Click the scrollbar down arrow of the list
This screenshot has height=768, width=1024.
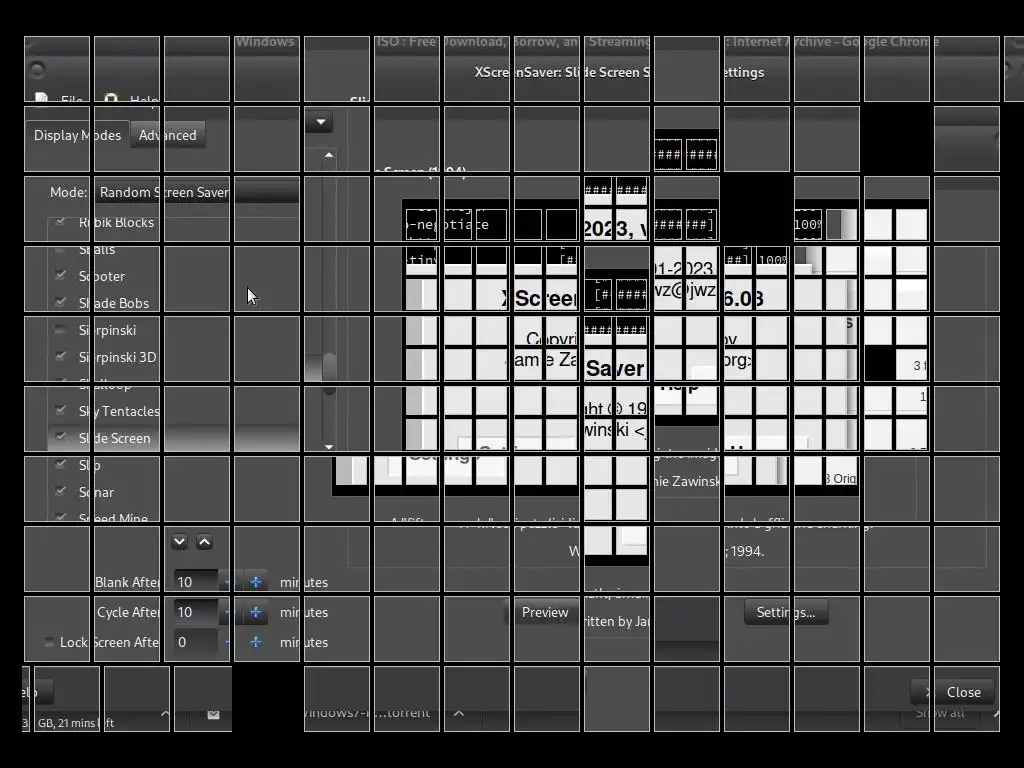[328, 447]
